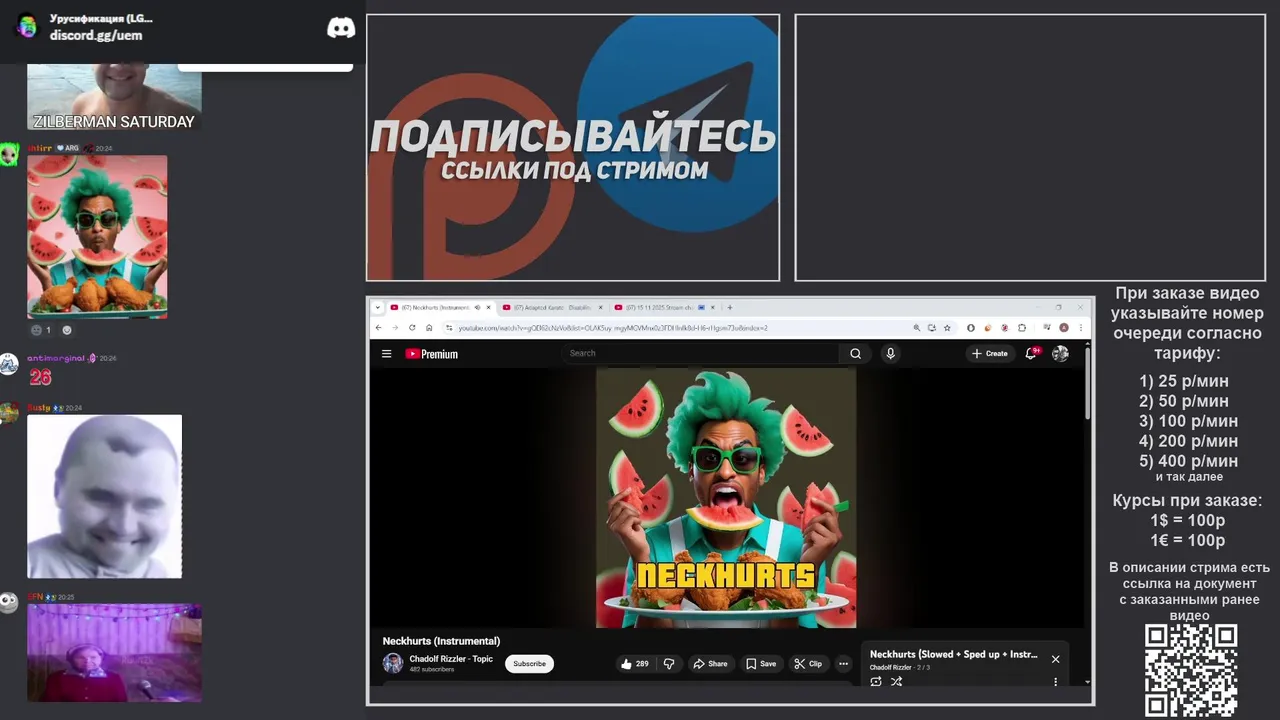This screenshot has height=720, width=1280.
Task: Toggle playlist shuffle icon
Action: 896,681
